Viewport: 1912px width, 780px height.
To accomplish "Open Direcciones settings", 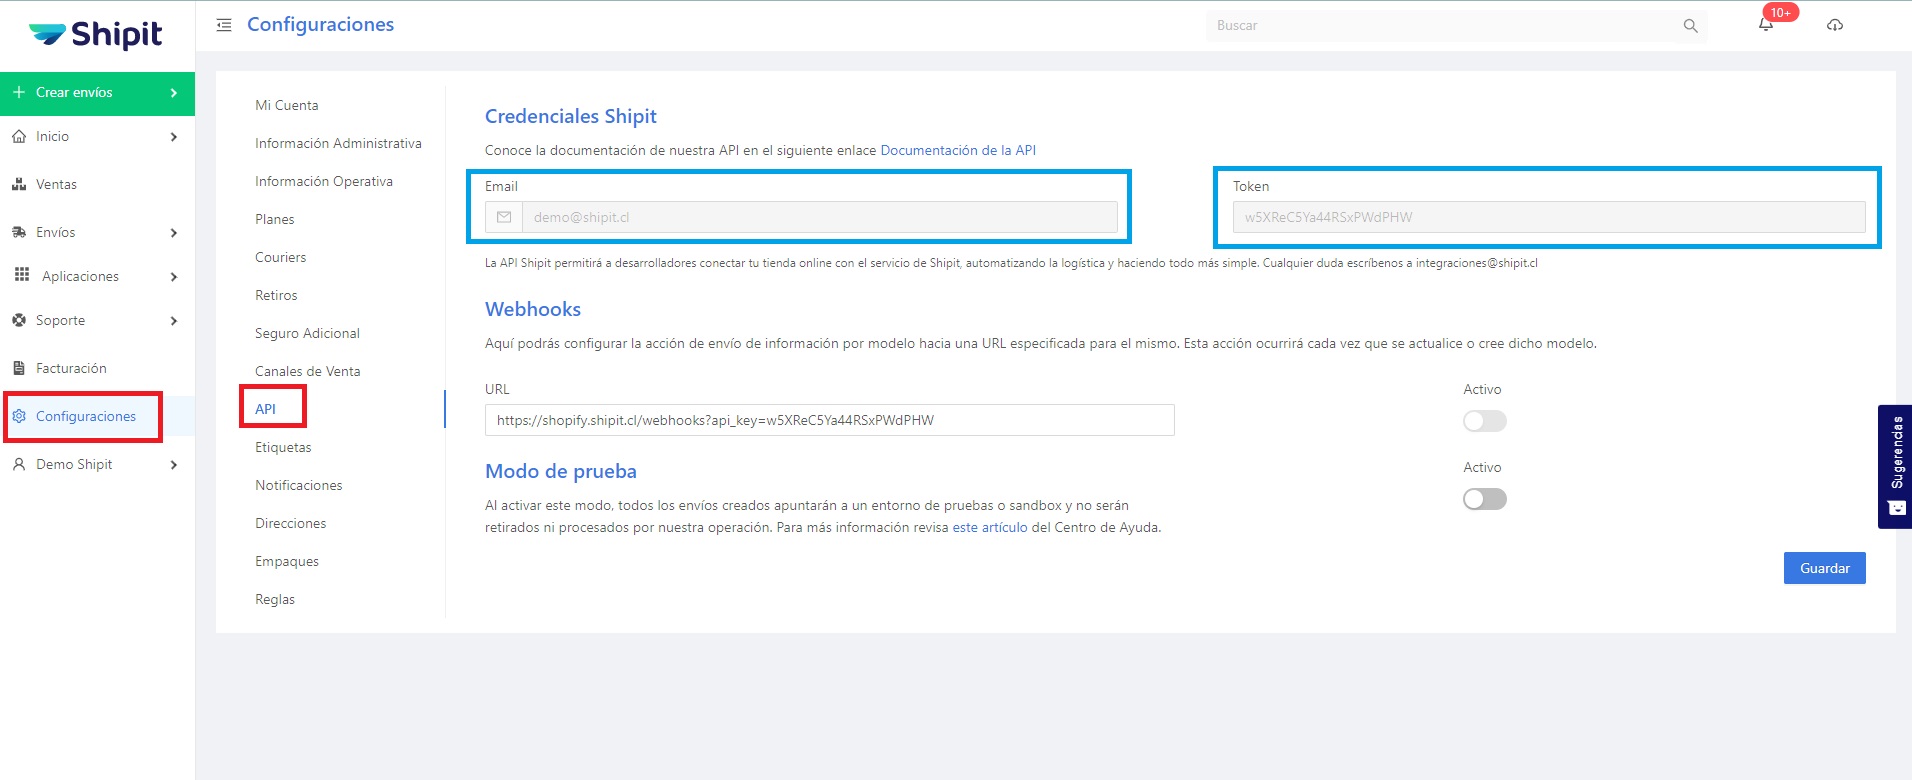I will coord(291,523).
